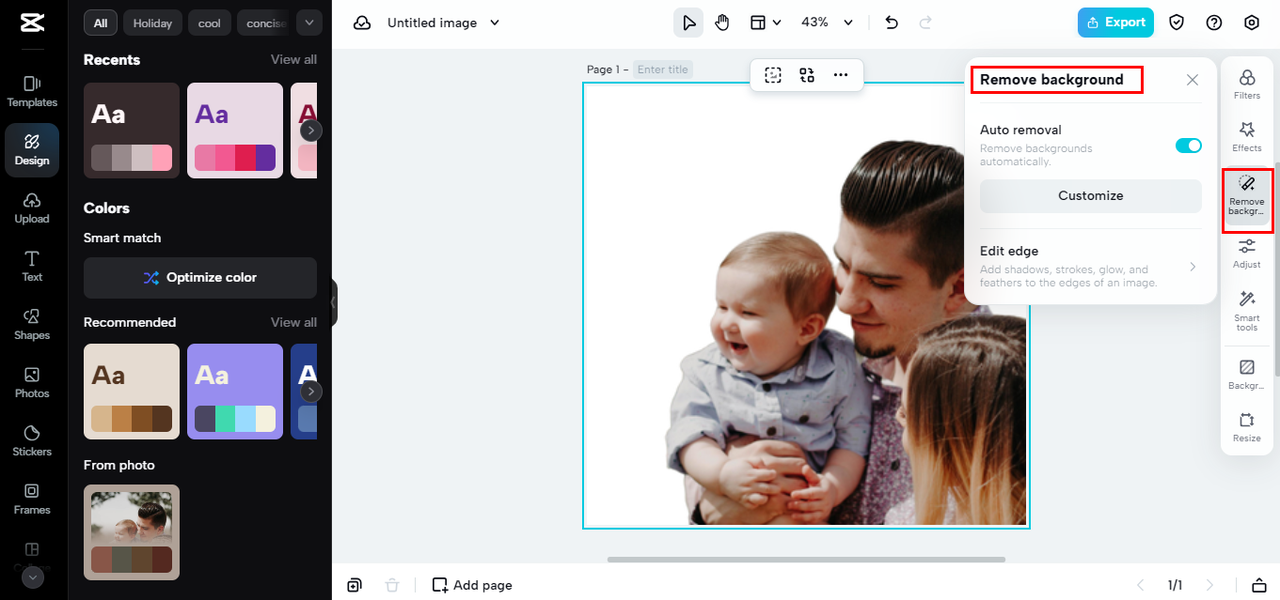Screen dimensions: 1280x600
Task: Expand the style filter tags dropdown
Action: (309, 23)
